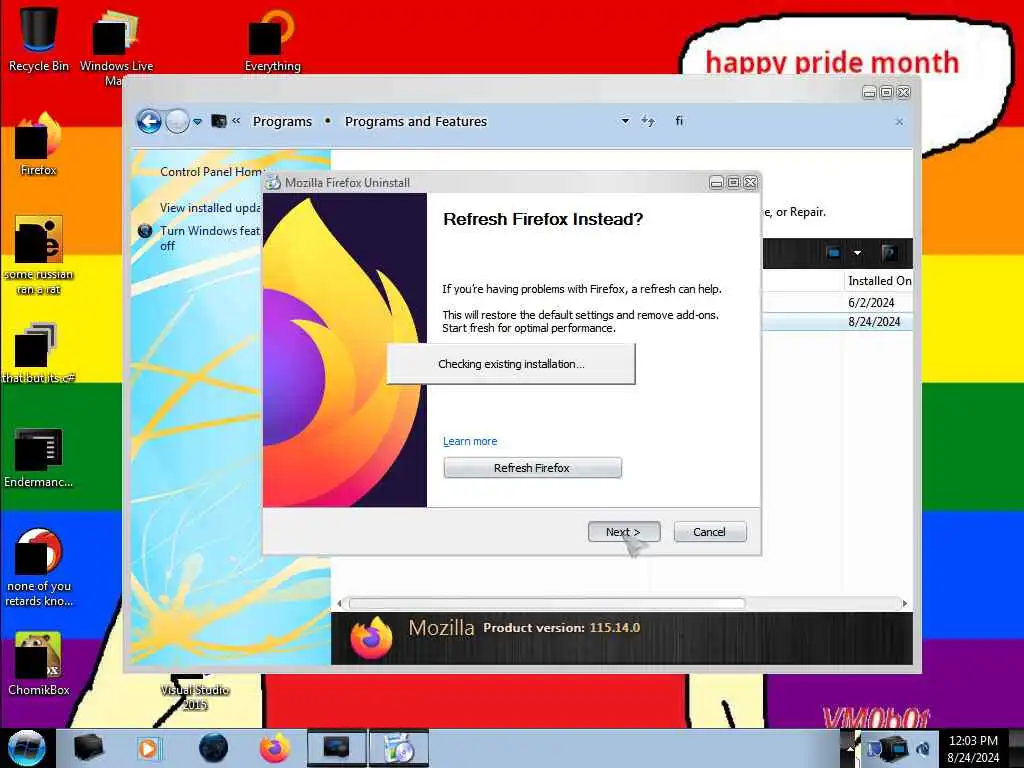
Task: Cancel the Firefox Uninstall wizard
Action: click(x=709, y=532)
